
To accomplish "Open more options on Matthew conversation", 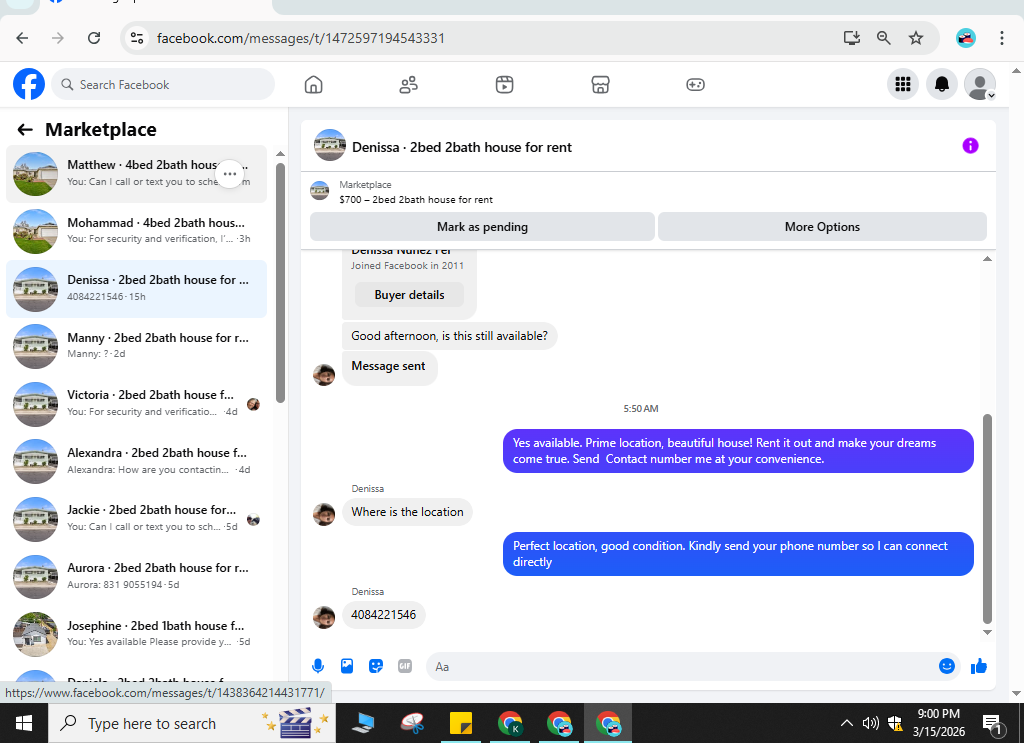I will (230, 174).
